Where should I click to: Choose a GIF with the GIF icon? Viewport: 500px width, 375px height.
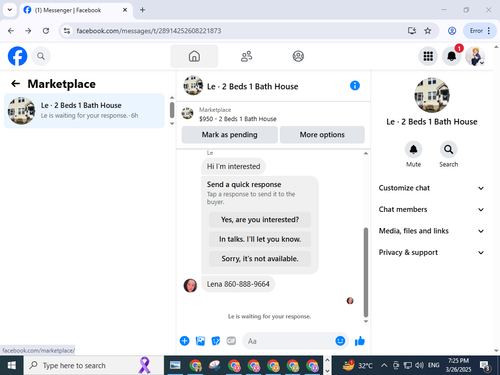(231, 341)
